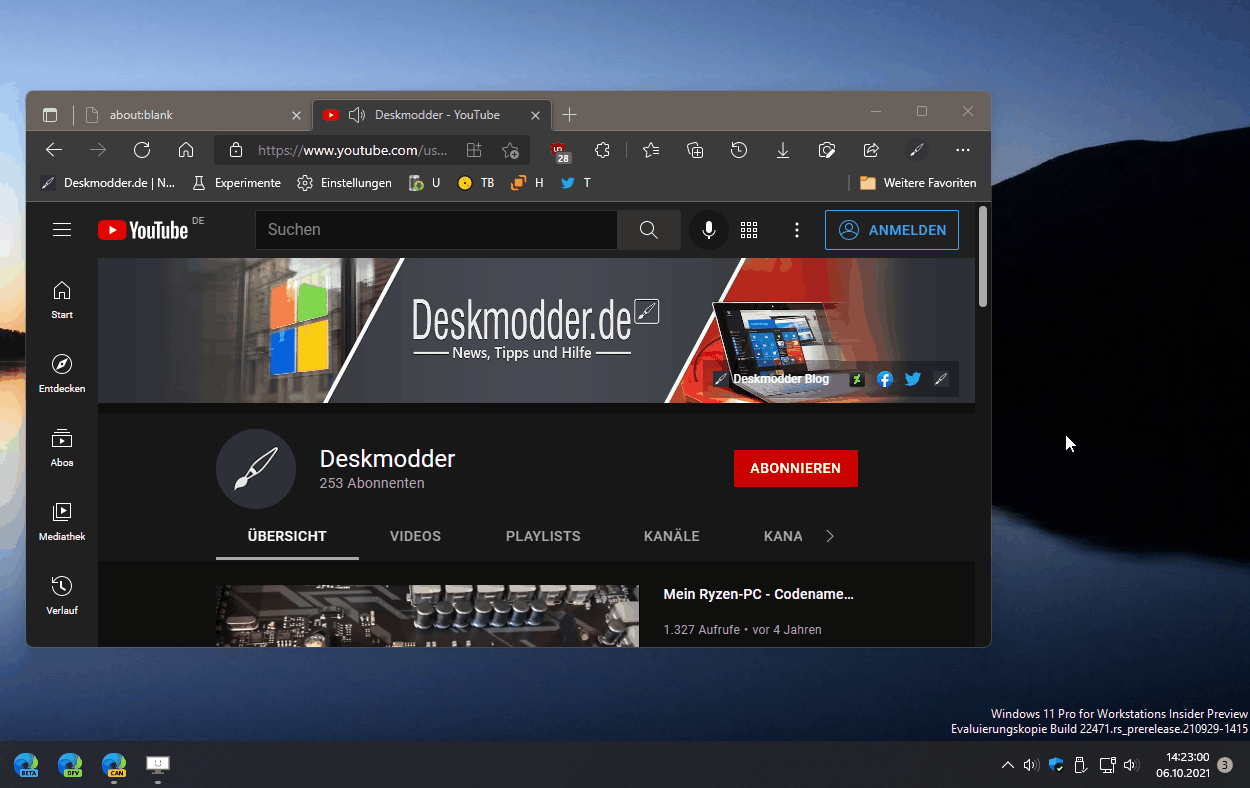Open the Edge profile brush avatar

(x=917, y=150)
